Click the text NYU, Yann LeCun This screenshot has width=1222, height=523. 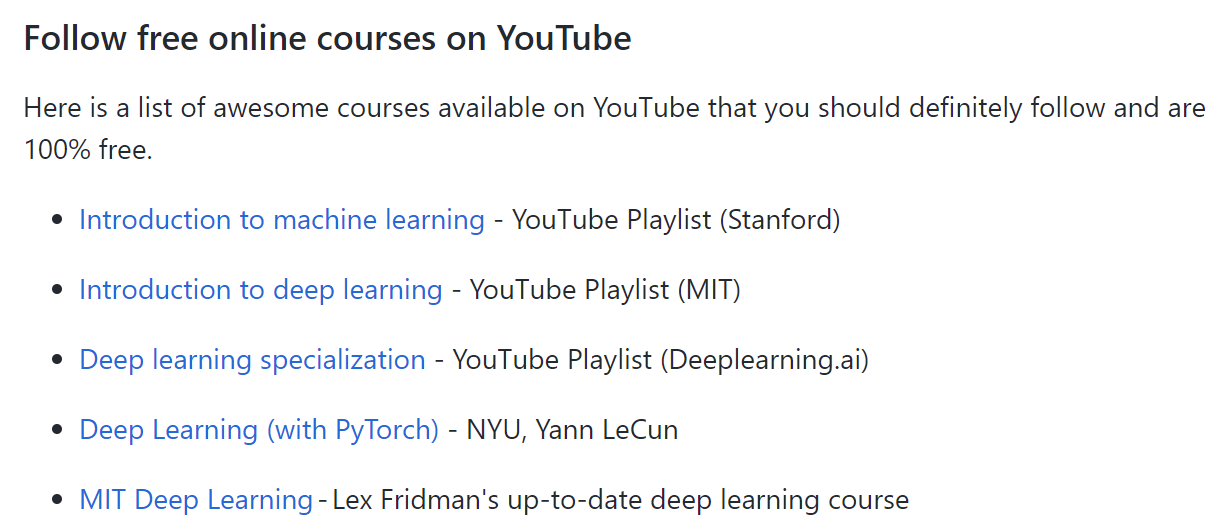[573, 430]
